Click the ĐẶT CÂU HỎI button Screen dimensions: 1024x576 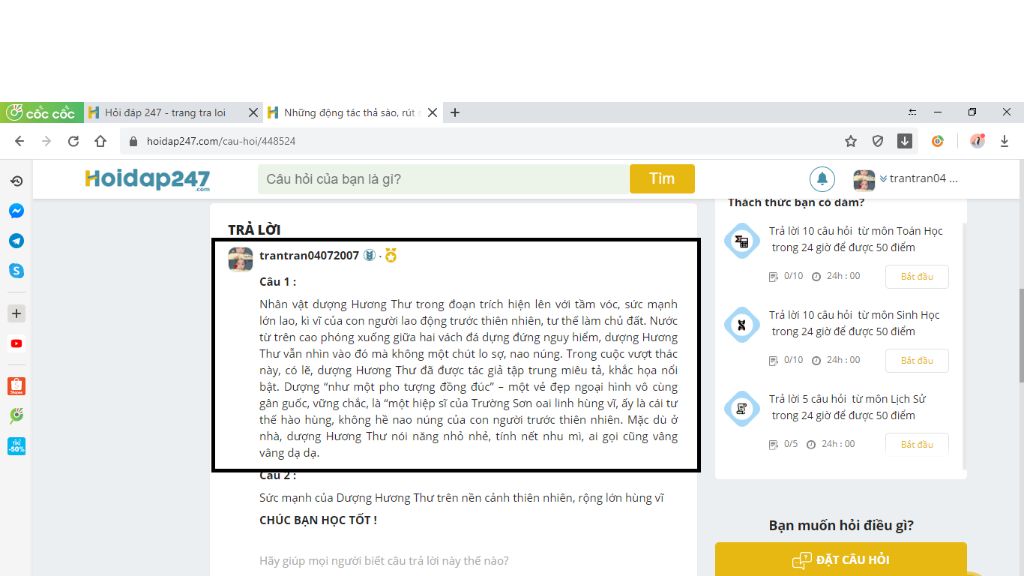pos(840,560)
